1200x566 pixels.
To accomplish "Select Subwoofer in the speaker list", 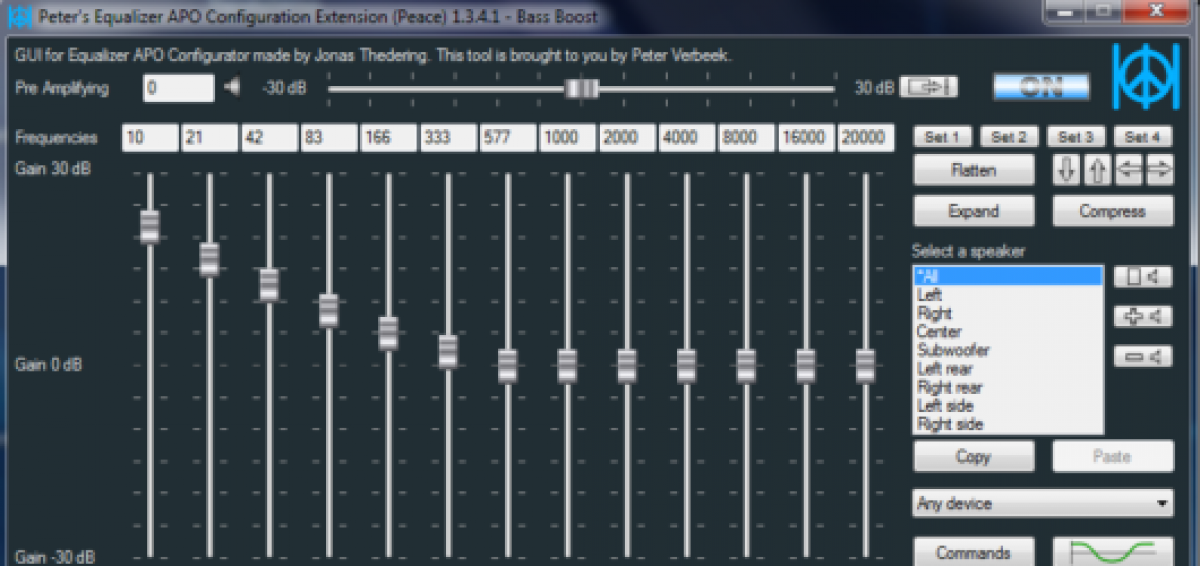I will click(953, 351).
